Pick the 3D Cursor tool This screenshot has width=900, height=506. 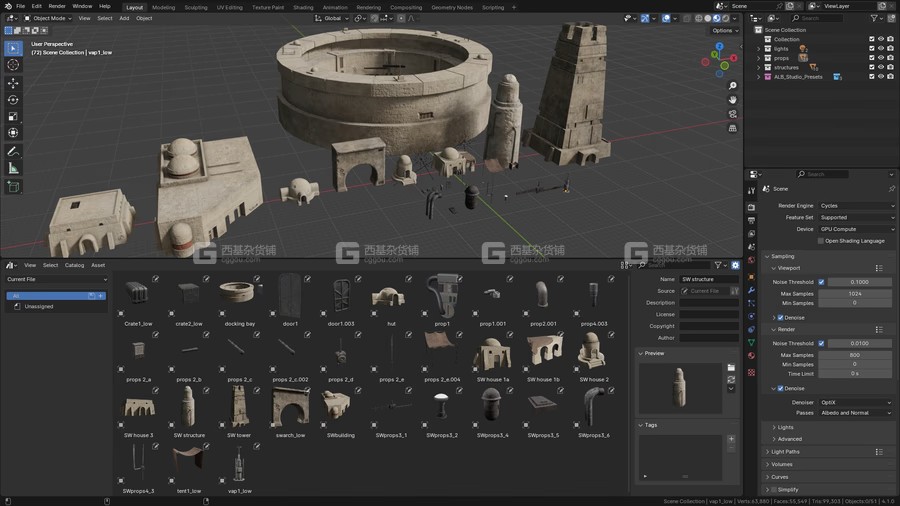click(13, 65)
